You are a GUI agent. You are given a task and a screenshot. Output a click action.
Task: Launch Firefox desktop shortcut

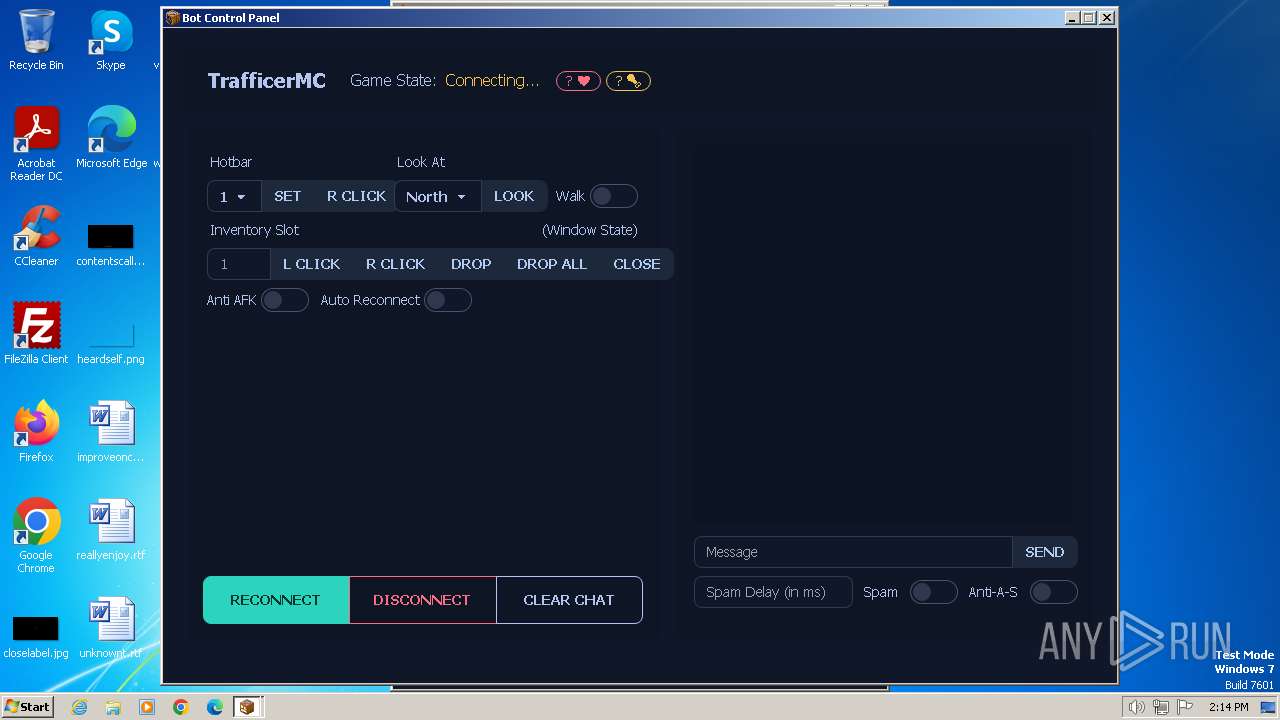click(36, 432)
